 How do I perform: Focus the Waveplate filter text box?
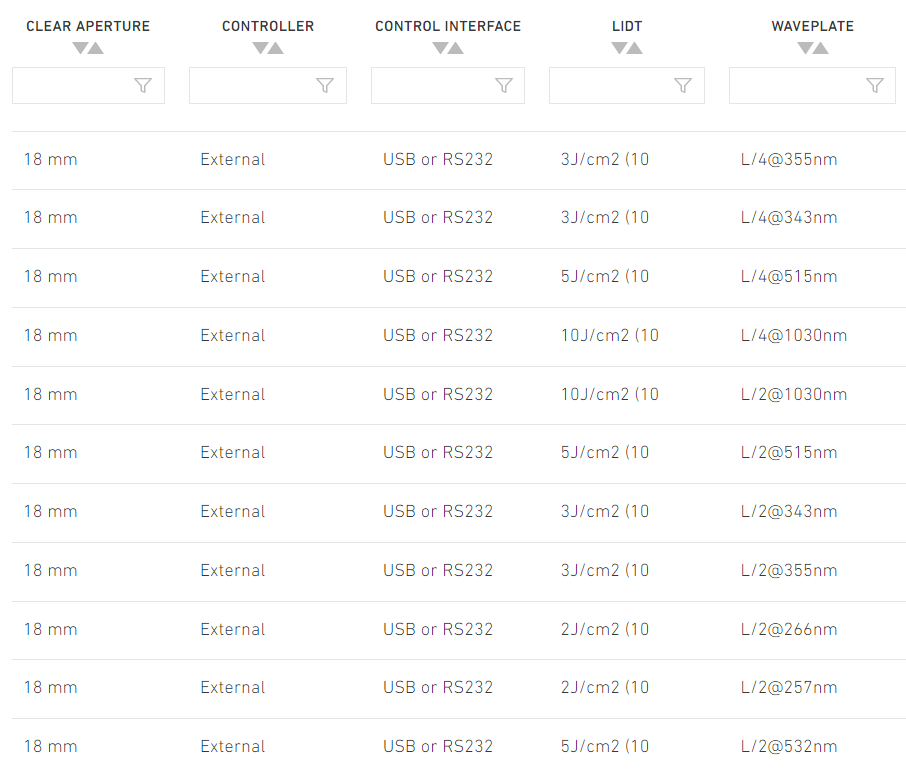812,86
